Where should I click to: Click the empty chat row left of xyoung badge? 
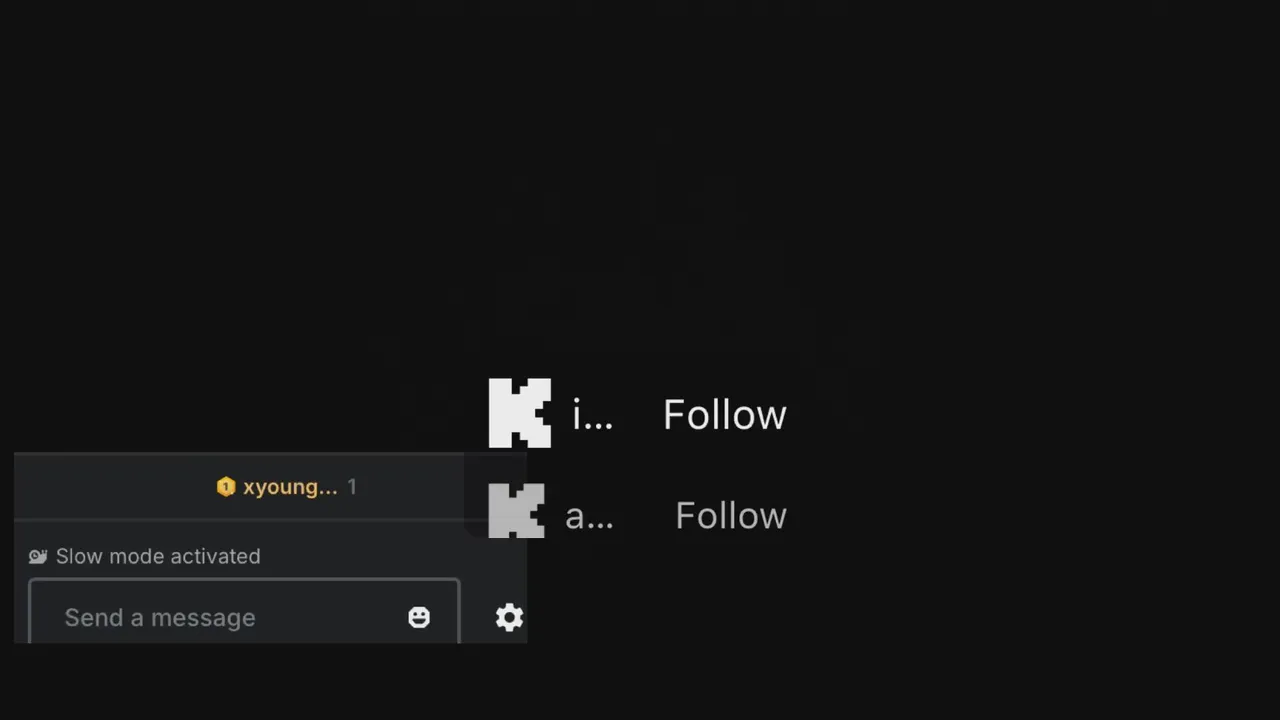[x=115, y=487]
